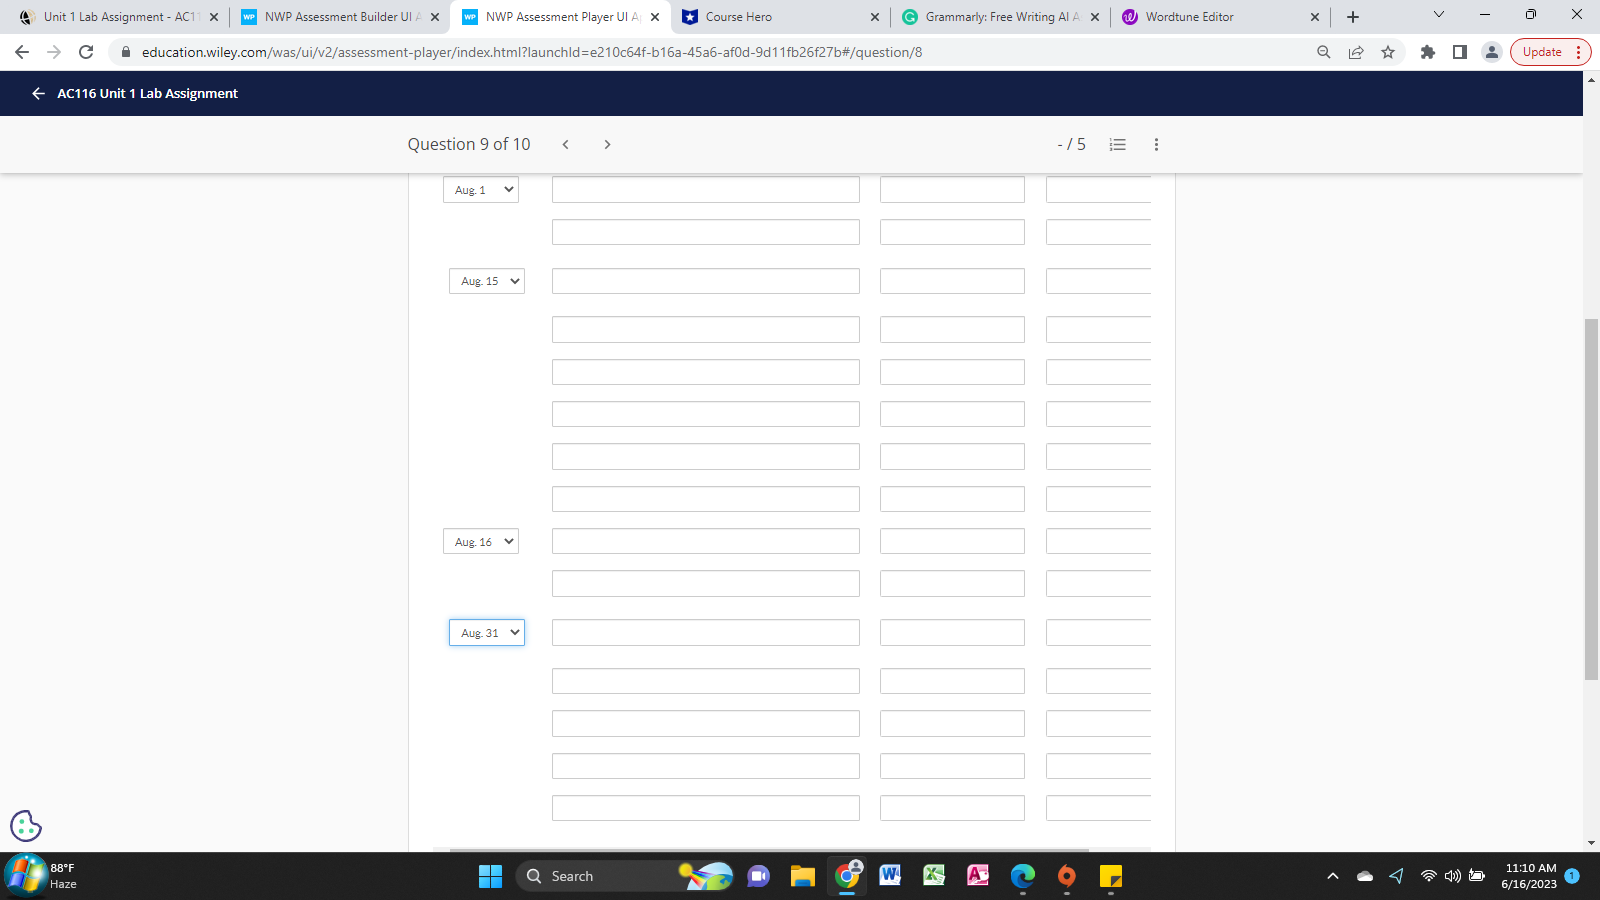Screen dimensions: 1600x900
Task: Switch to Microsoft Word on the taskbar
Action: tap(891, 876)
